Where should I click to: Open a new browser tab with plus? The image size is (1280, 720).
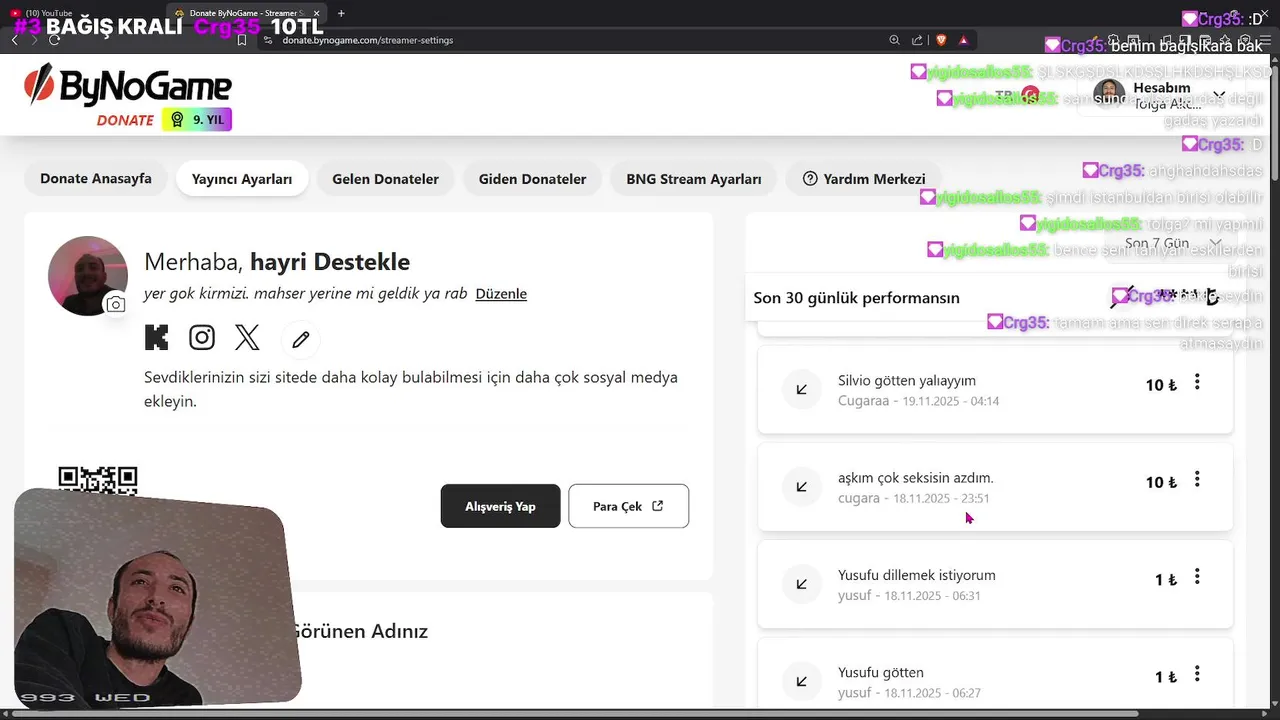(x=341, y=13)
